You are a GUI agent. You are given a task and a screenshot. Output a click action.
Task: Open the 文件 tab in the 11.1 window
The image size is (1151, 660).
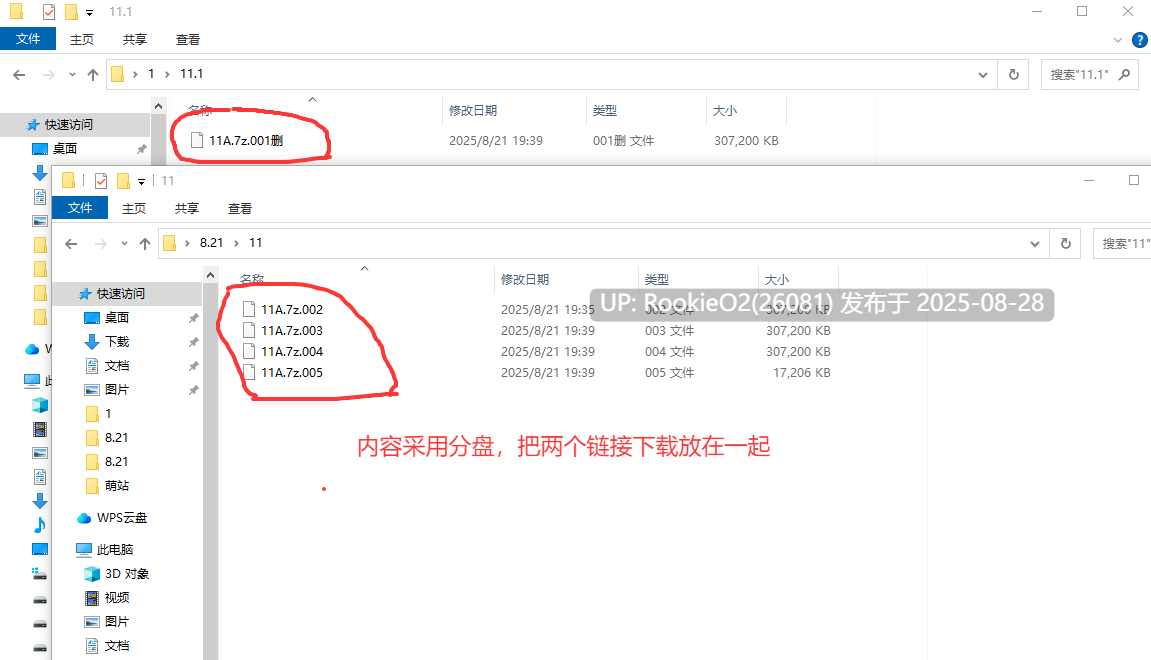coord(28,39)
